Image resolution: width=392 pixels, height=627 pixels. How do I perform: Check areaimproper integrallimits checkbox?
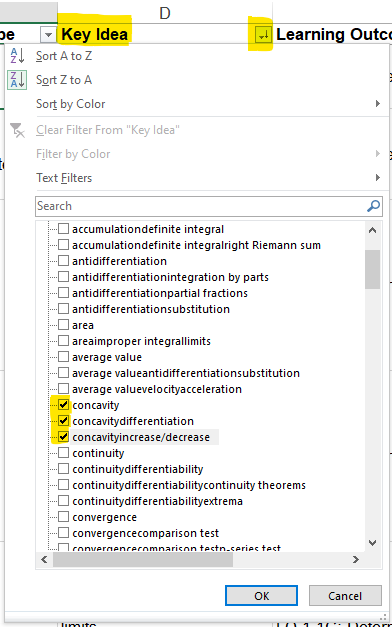click(x=63, y=341)
